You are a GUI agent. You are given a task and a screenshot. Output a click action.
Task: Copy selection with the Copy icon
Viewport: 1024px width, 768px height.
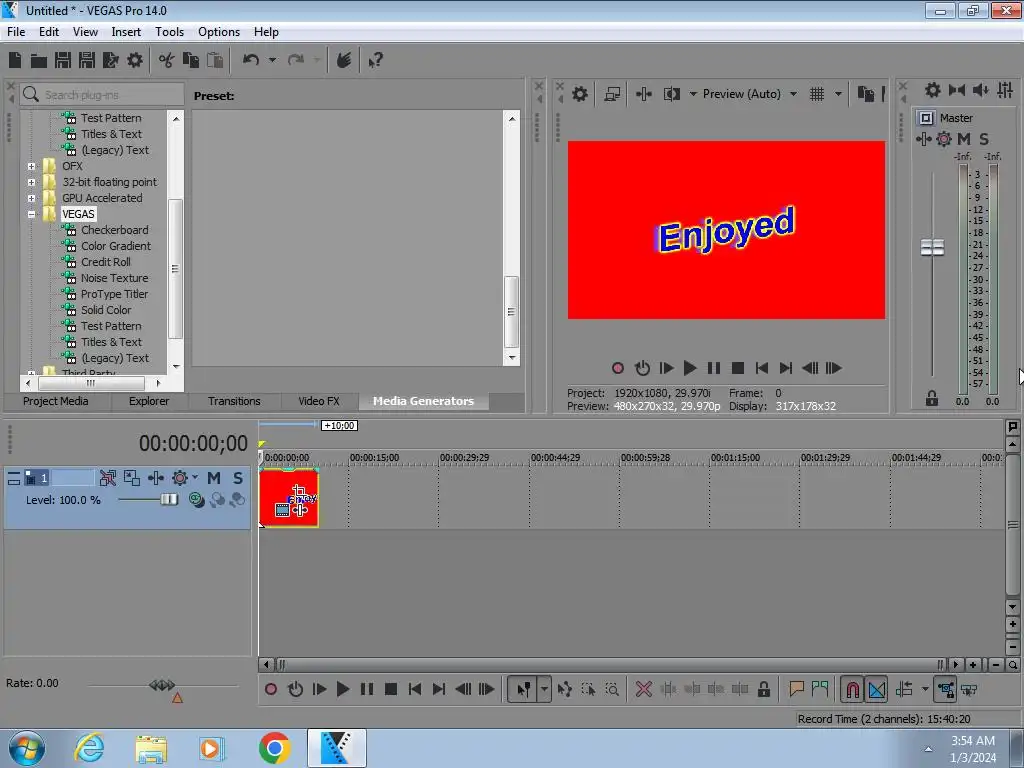point(191,60)
